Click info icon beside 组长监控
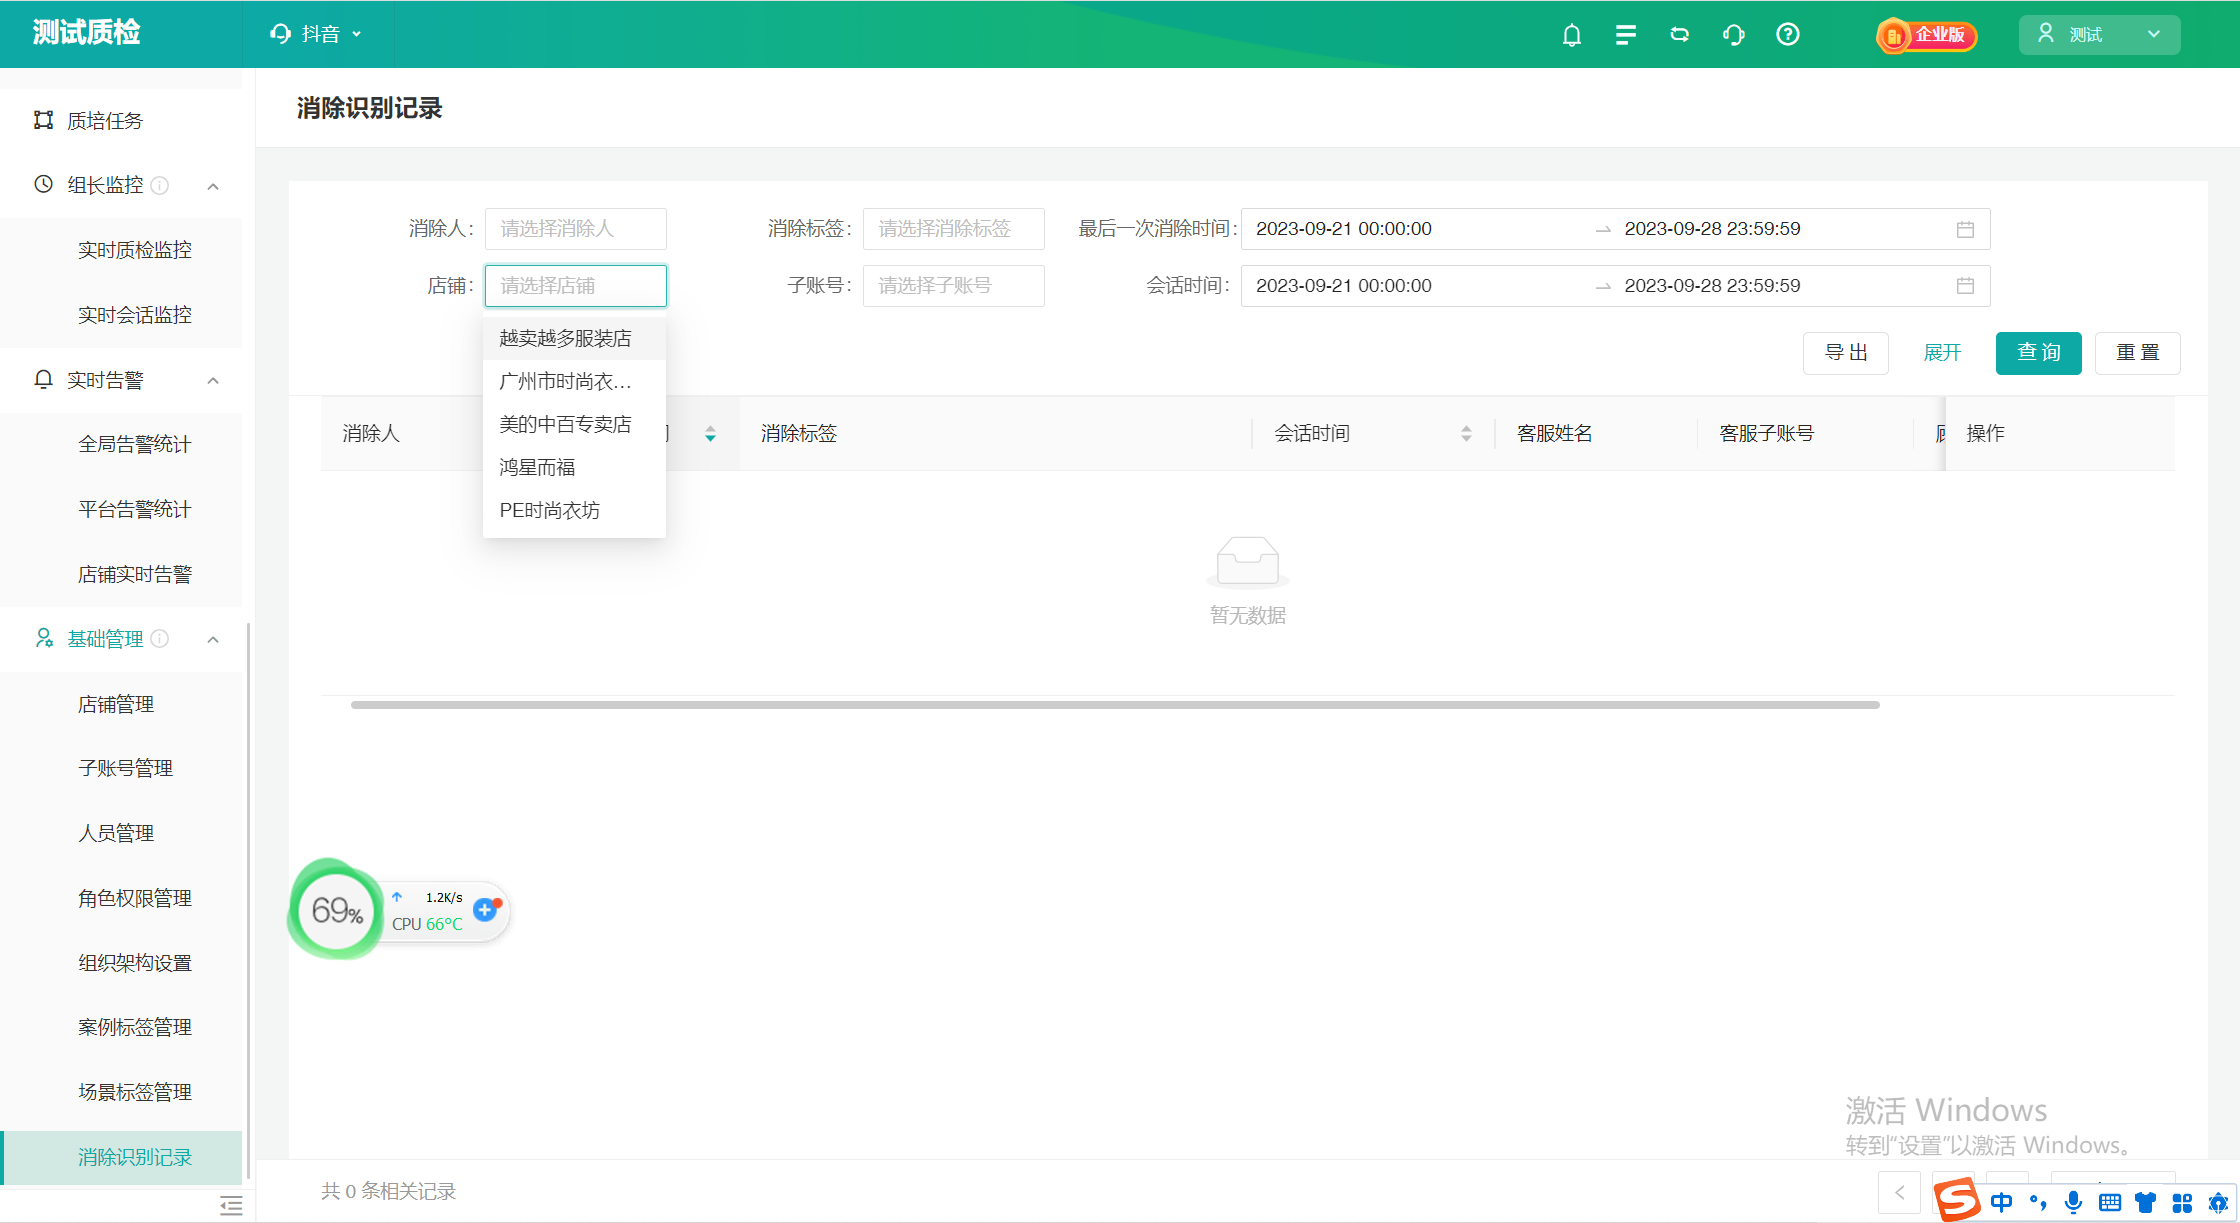2240x1223 pixels. [160, 185]
